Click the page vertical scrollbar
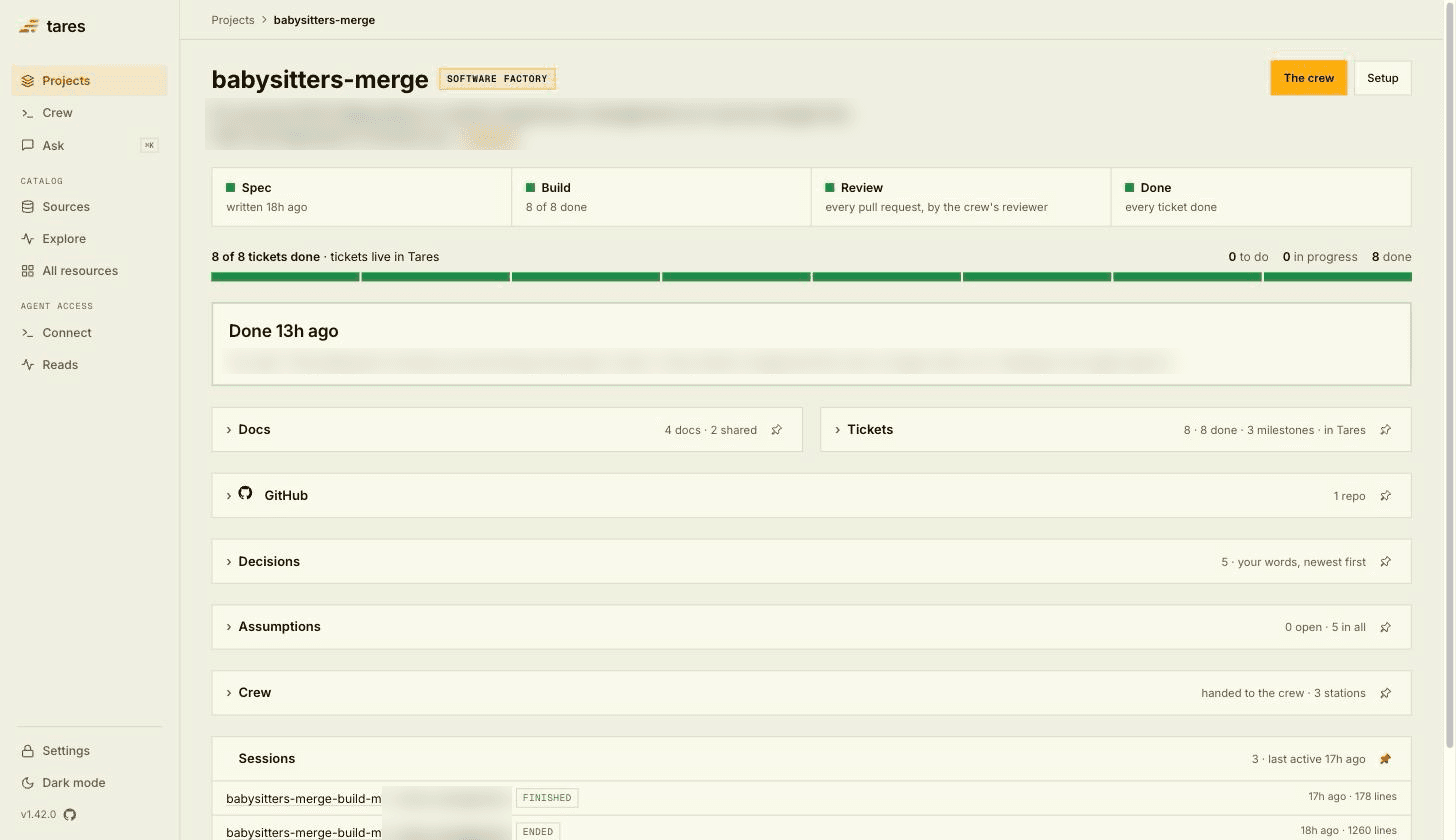 click(1450, 375)
